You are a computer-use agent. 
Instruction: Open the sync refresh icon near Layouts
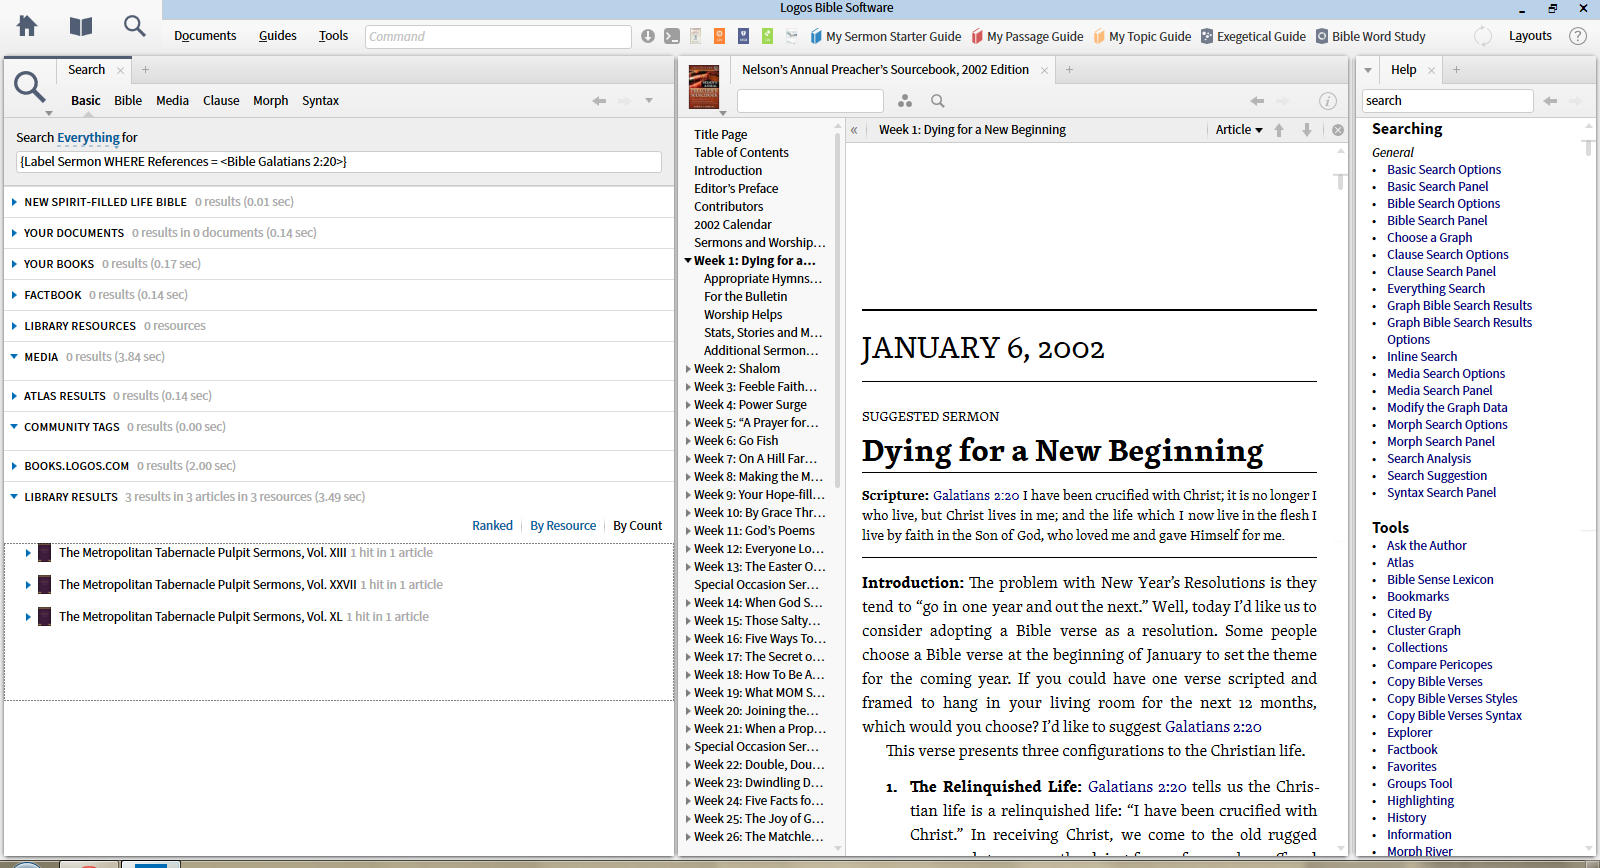tap(1483, 36)
